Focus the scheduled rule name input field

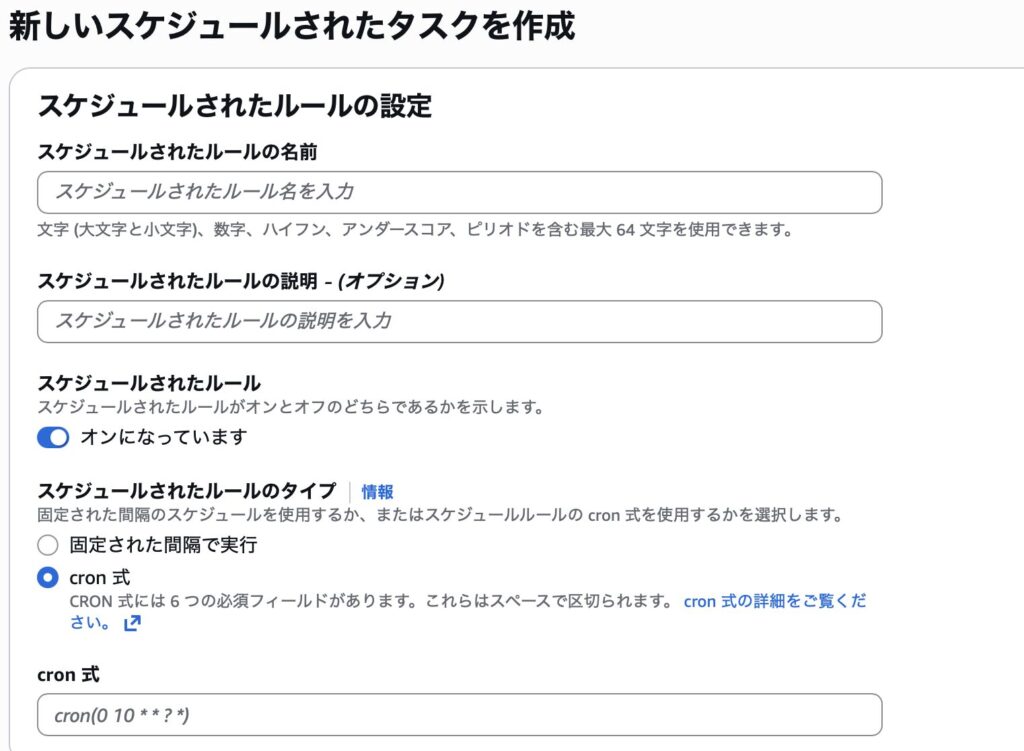pos(459,192)
